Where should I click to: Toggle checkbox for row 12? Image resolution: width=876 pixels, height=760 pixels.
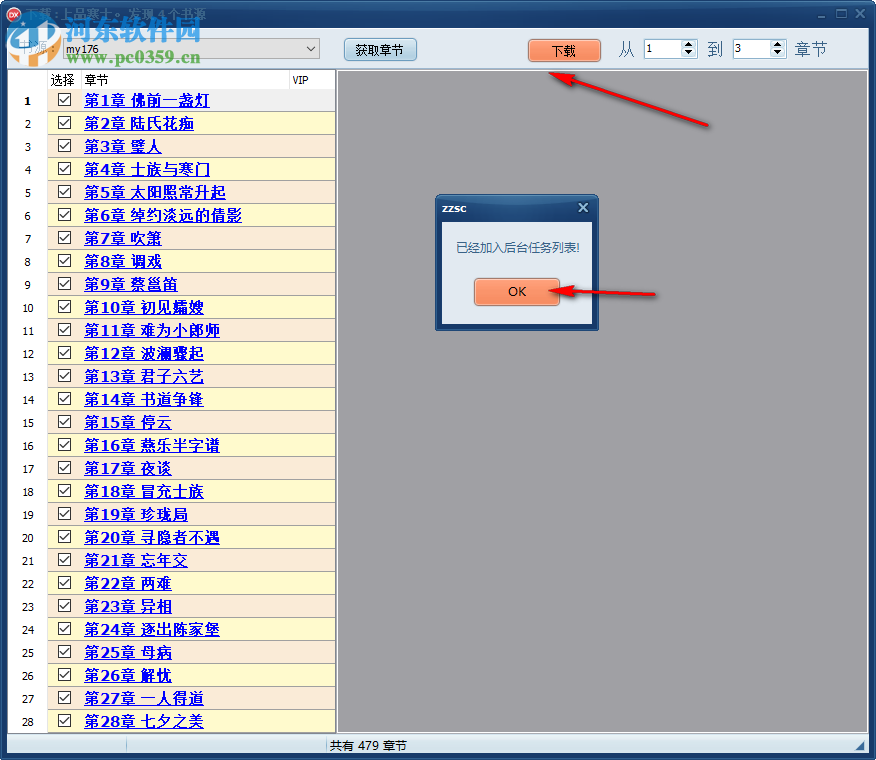(x=65, y=353)
